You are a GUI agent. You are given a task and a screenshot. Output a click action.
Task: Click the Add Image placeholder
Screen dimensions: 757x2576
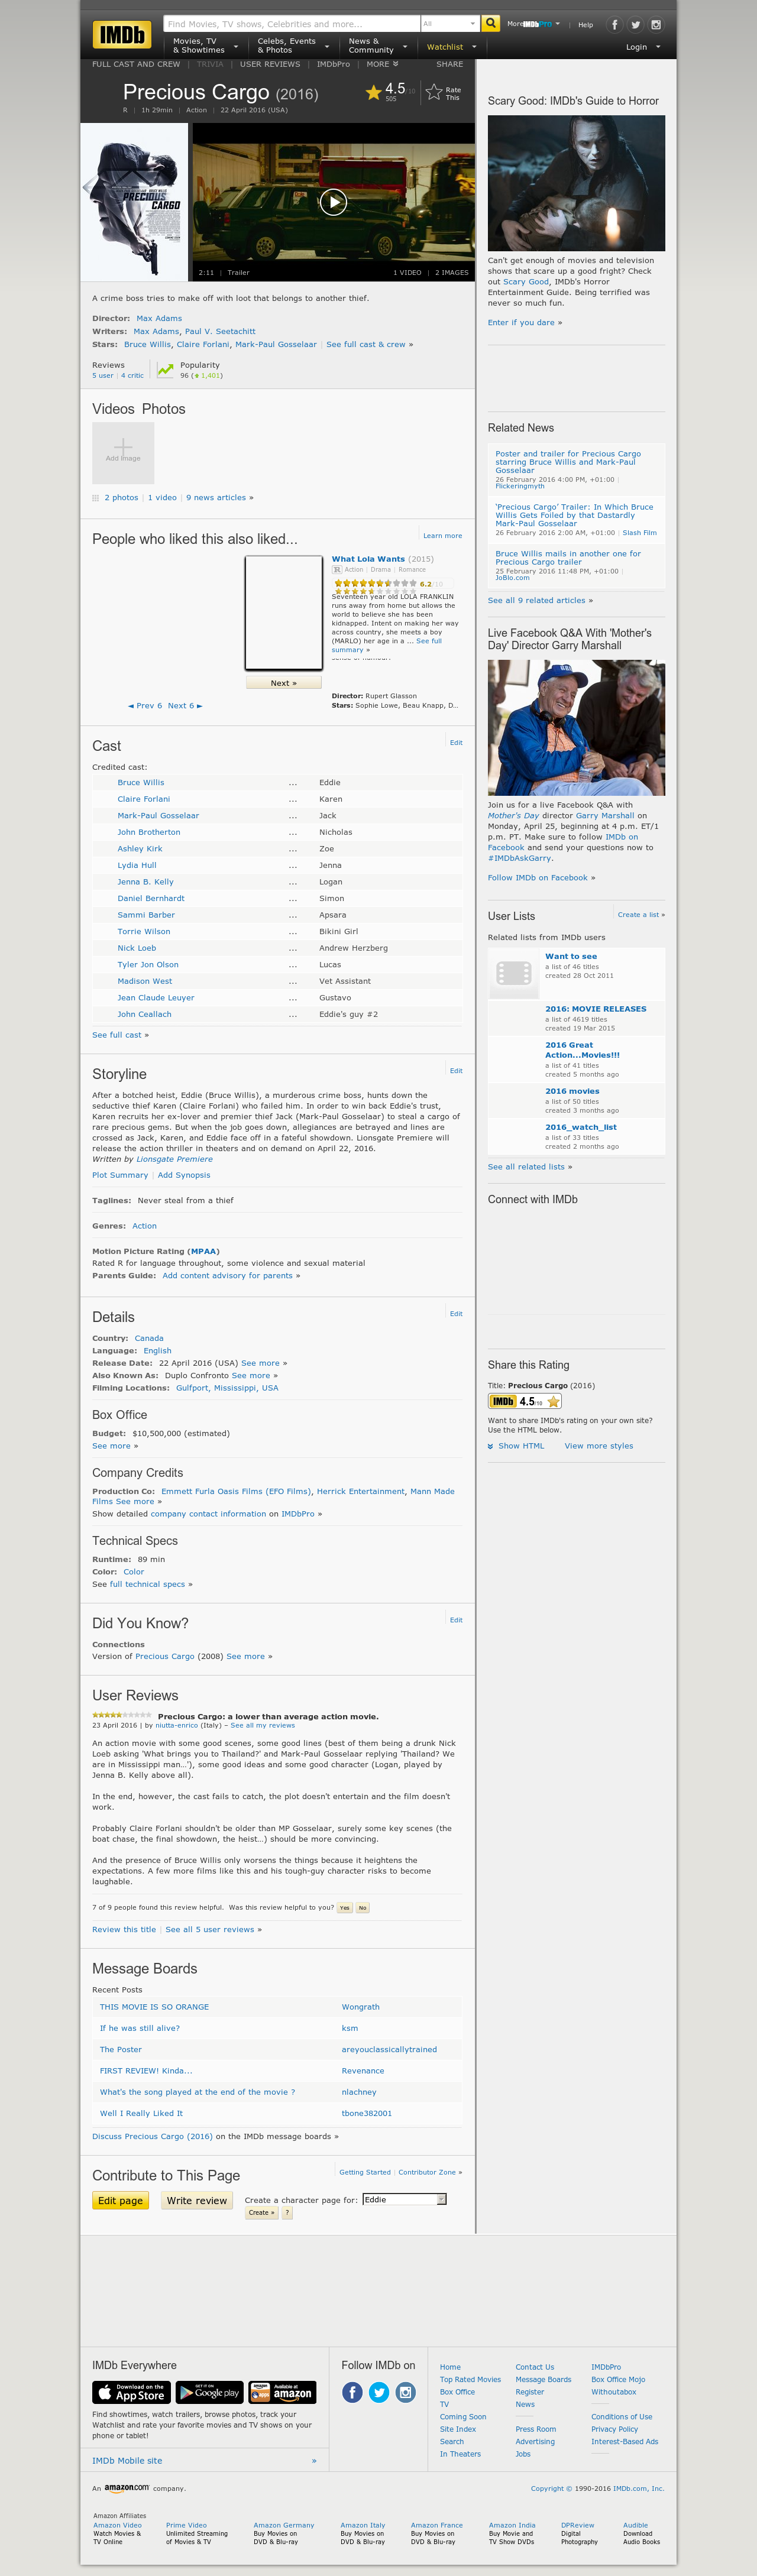pyautogui.click(x=123, y=453)
